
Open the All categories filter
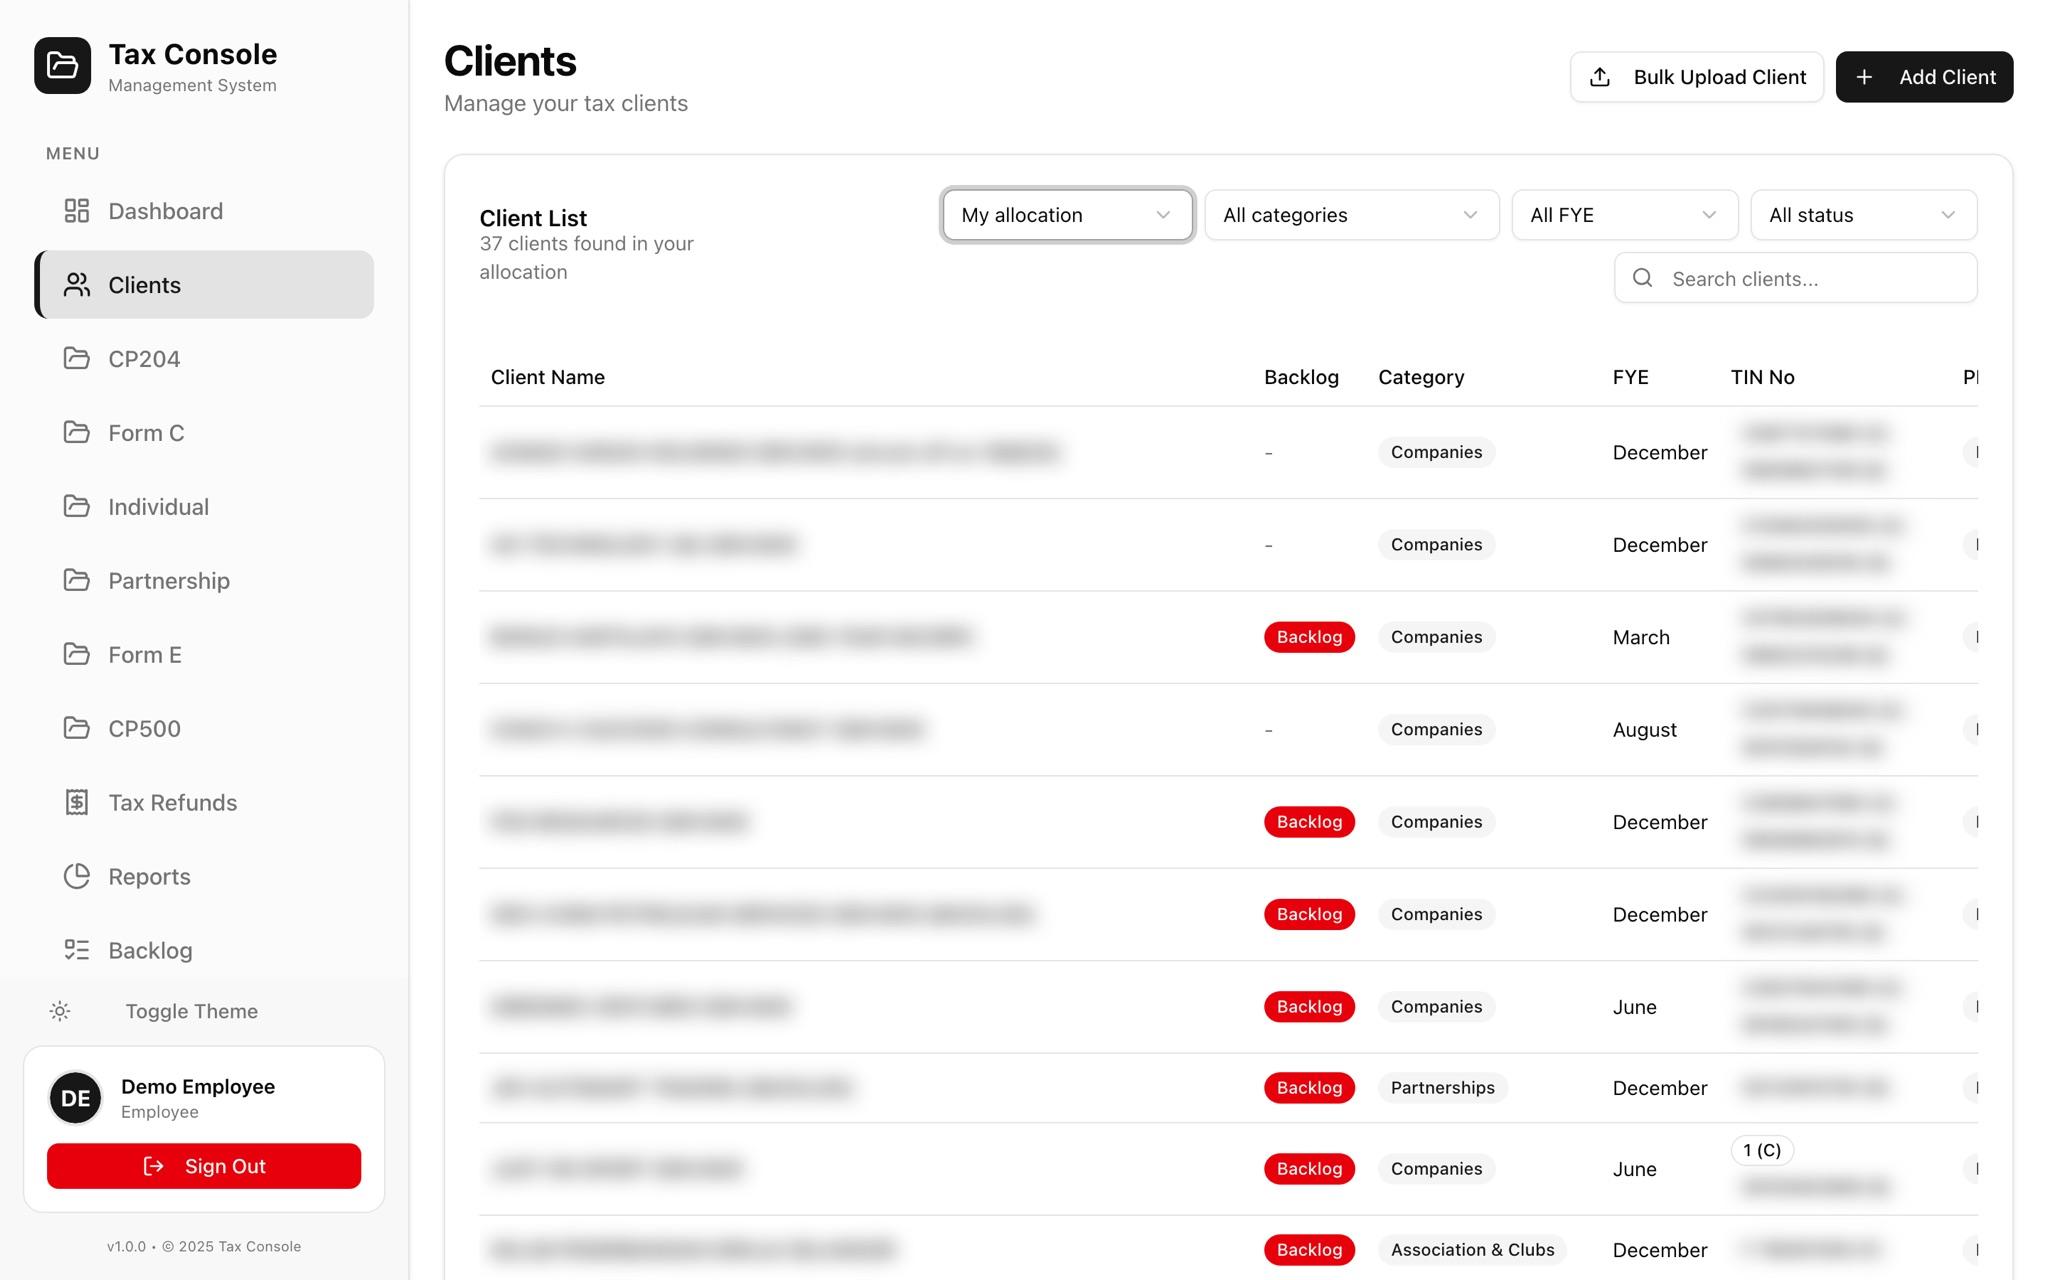1351,215
